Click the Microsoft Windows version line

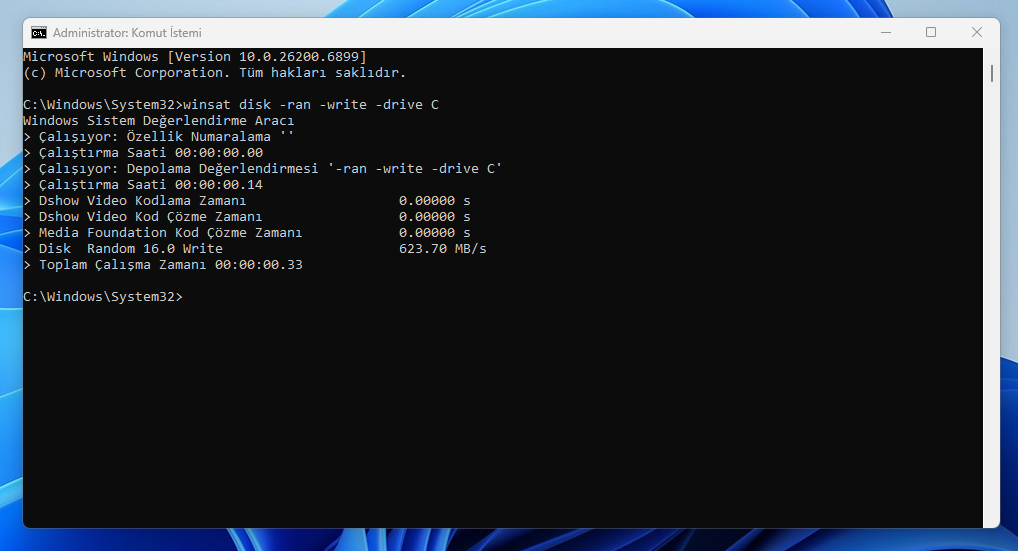[194, 57]
